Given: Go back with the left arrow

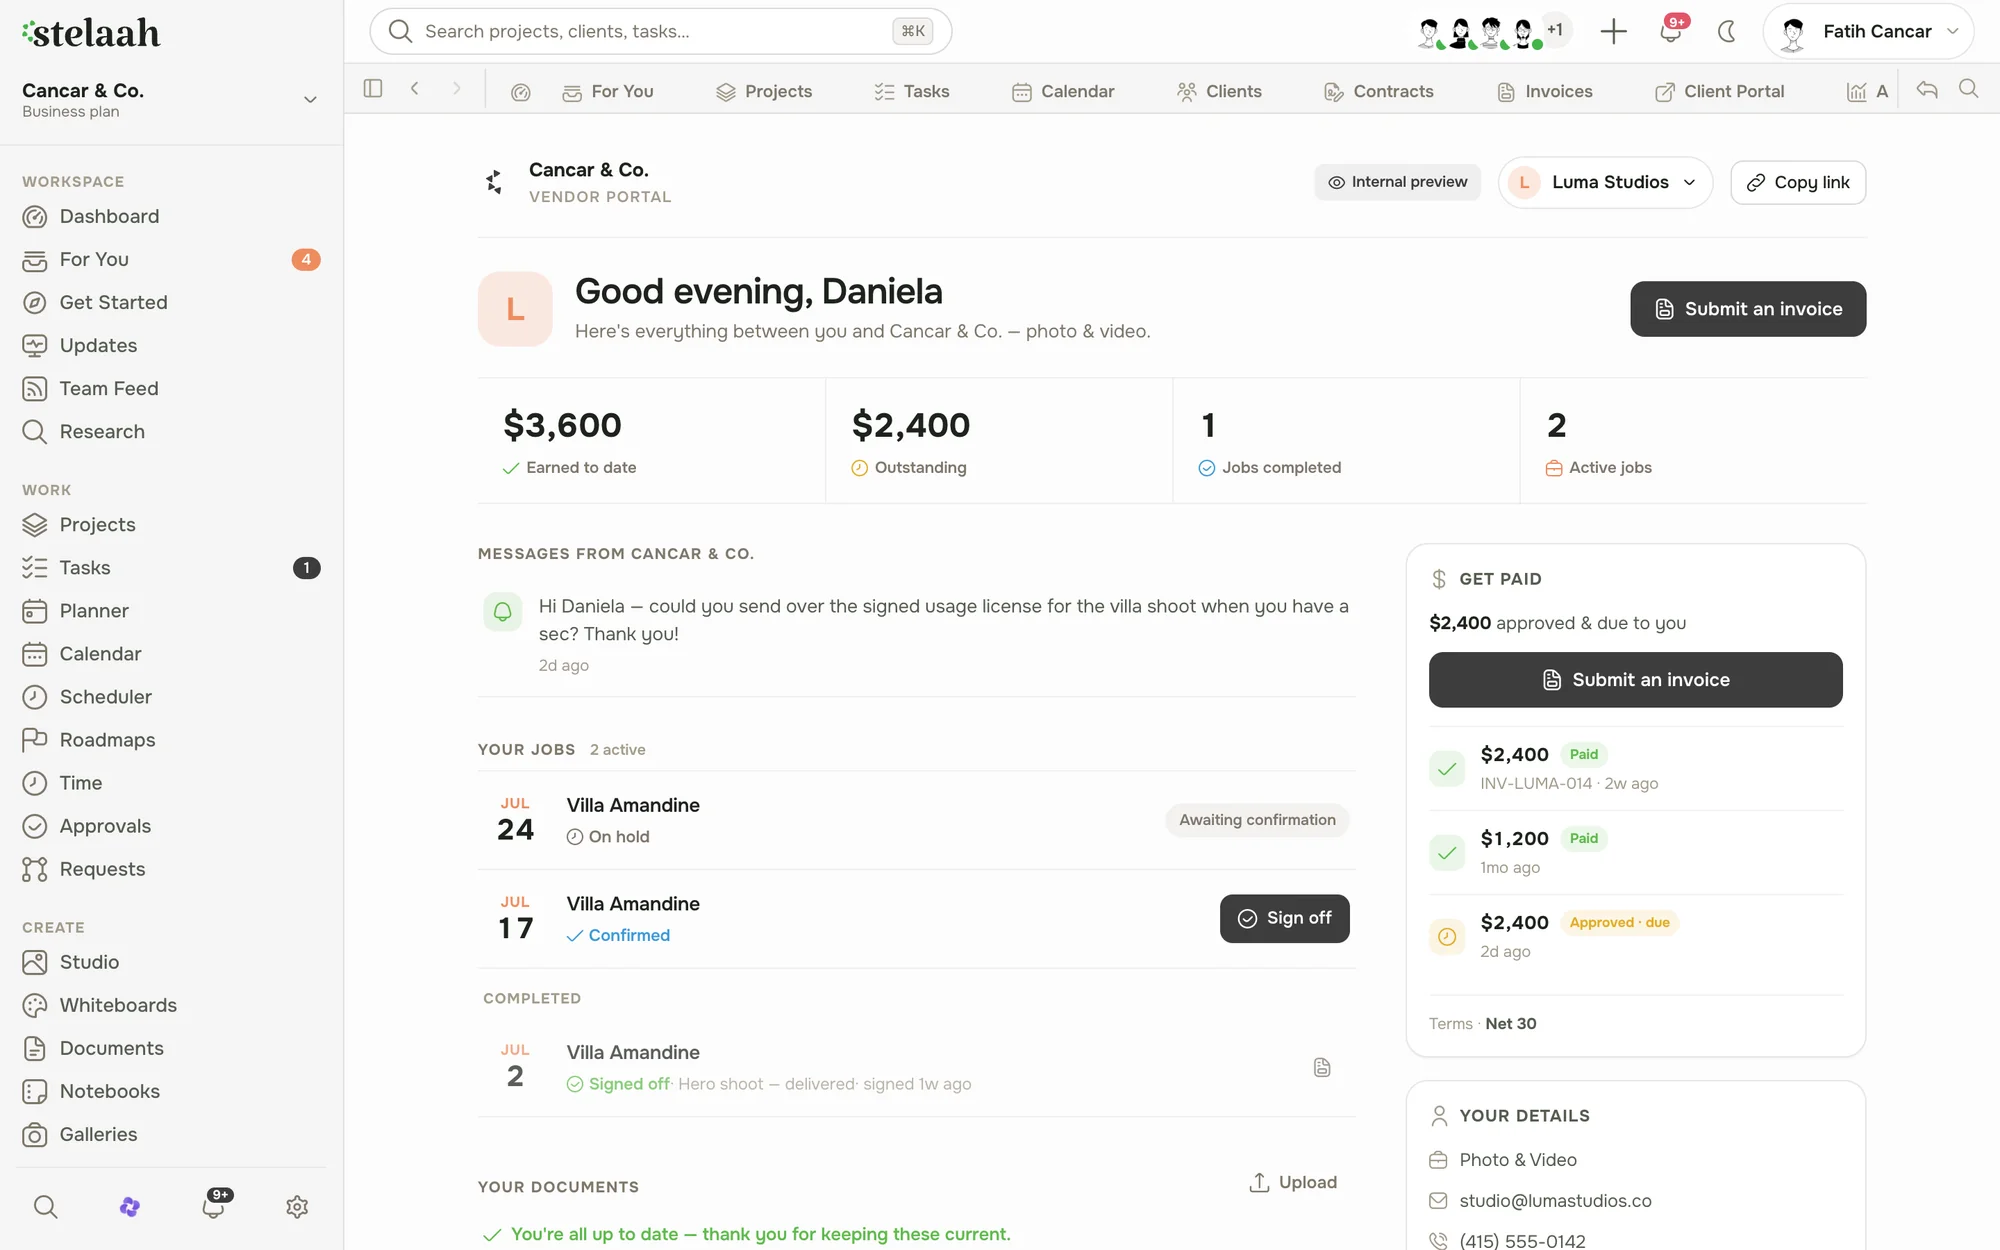Looking at the screenshot, I should pos(415,89).
